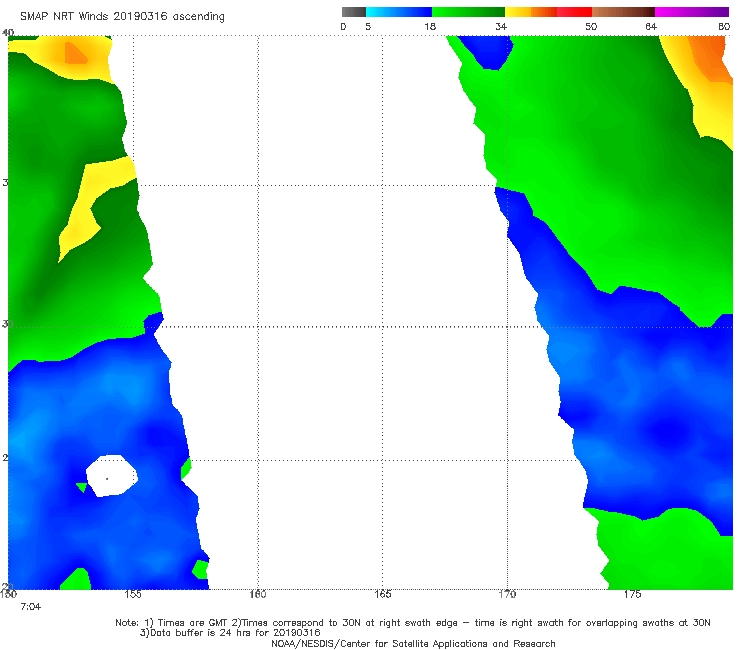
Task: Click the orange high-wind patch in the upper-right corner
Action: 710,57
